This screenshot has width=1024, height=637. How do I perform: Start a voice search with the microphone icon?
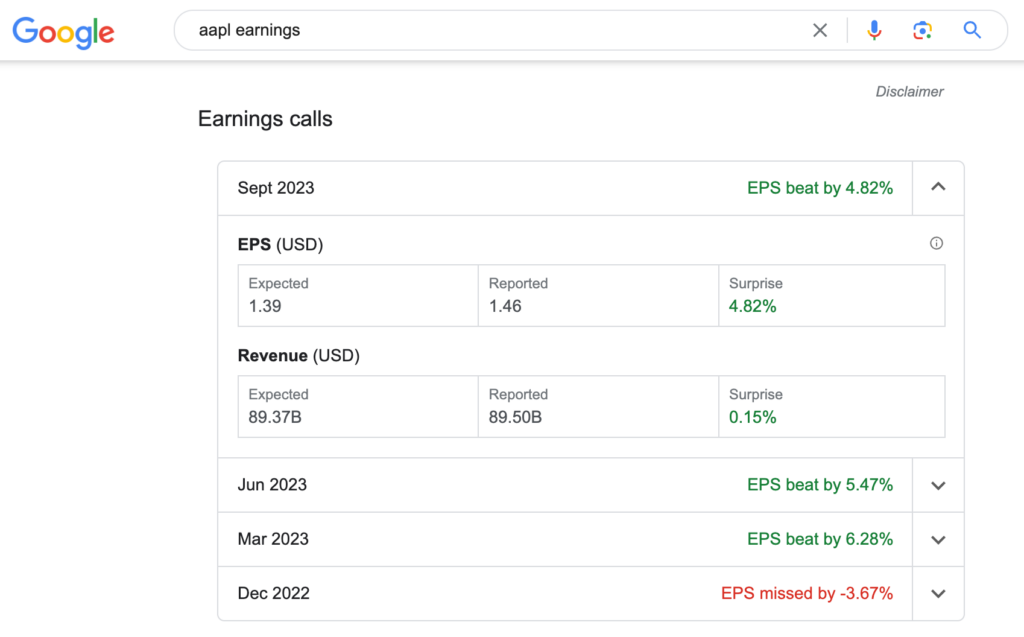[874, 30]
